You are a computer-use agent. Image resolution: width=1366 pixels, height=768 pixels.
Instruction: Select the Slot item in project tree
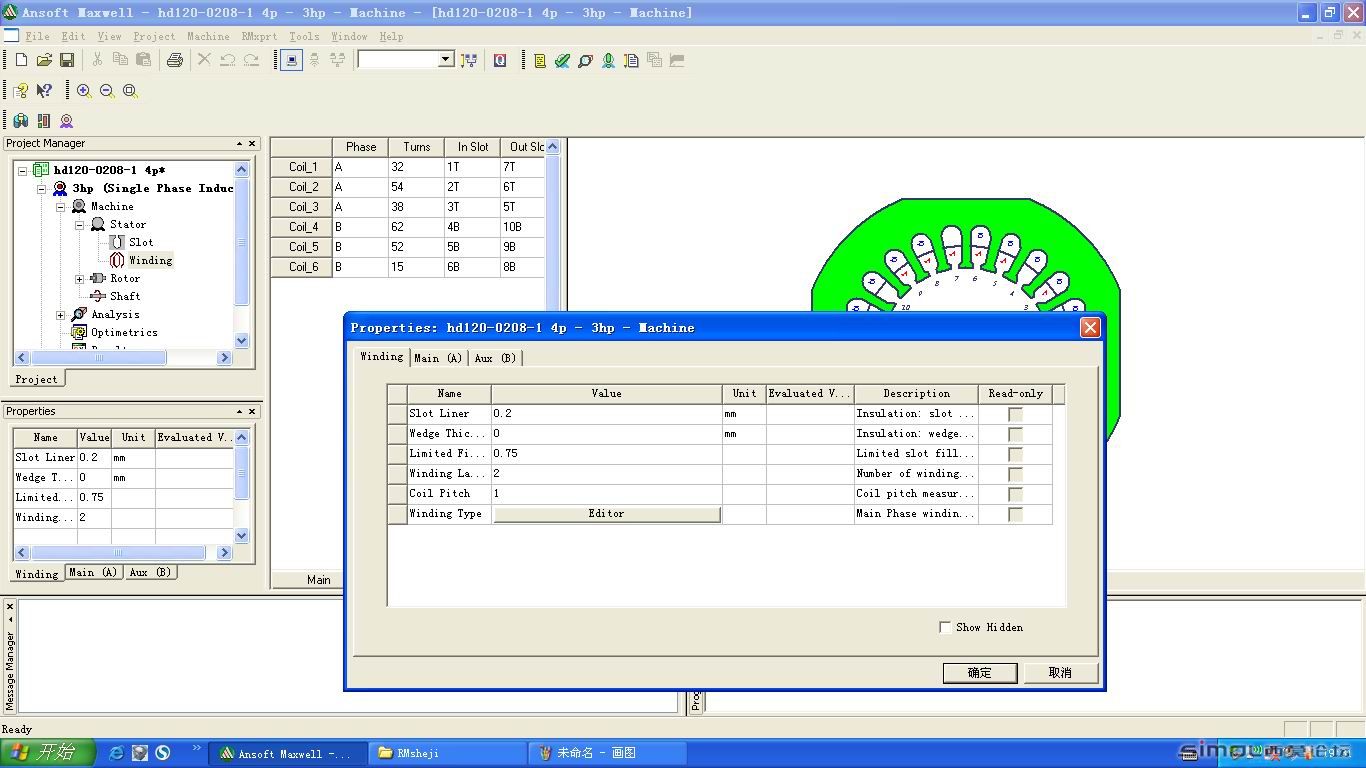coord(141,242)
